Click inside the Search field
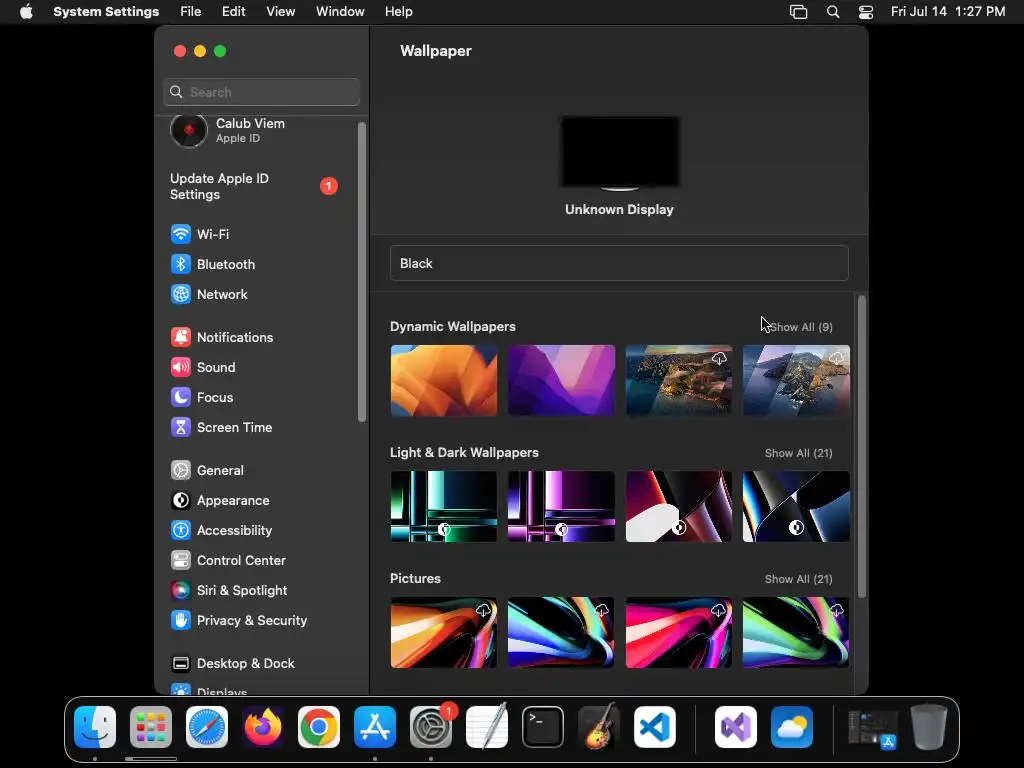Viewport: 1024px width, 768px height. coord(261,92)
